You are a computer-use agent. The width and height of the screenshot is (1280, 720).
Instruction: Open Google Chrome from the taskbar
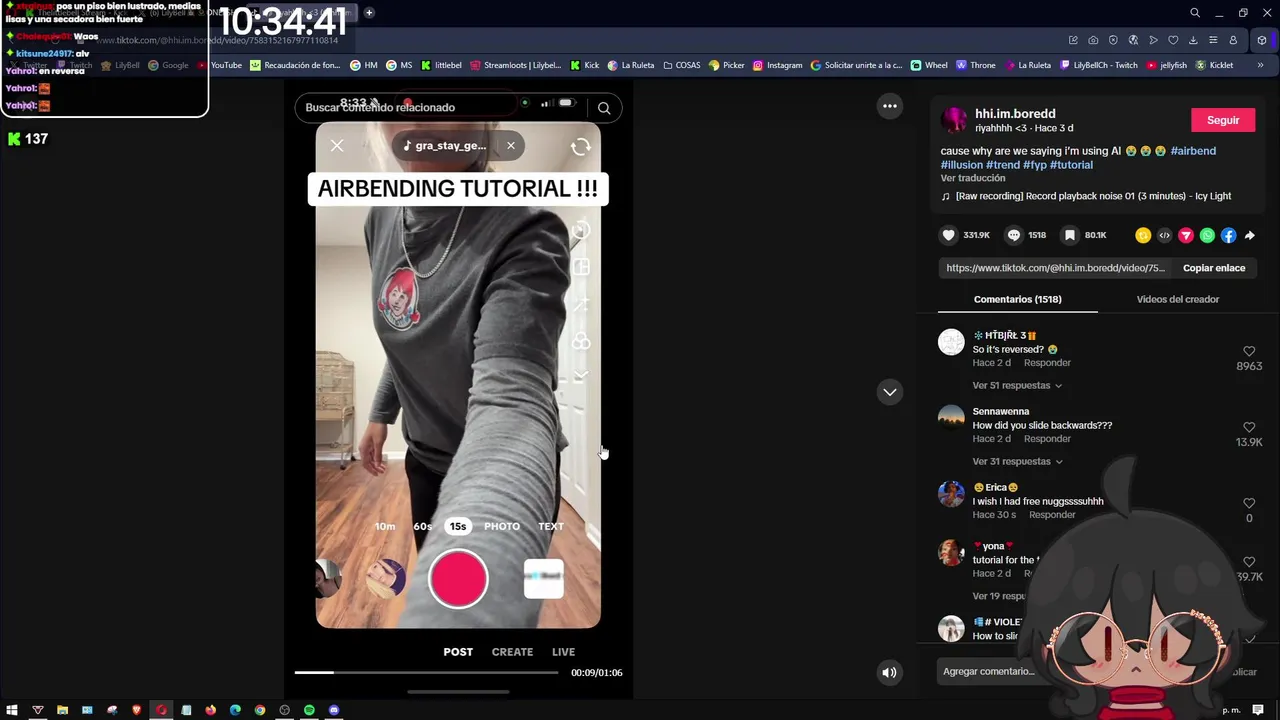(x=260, y=710)
